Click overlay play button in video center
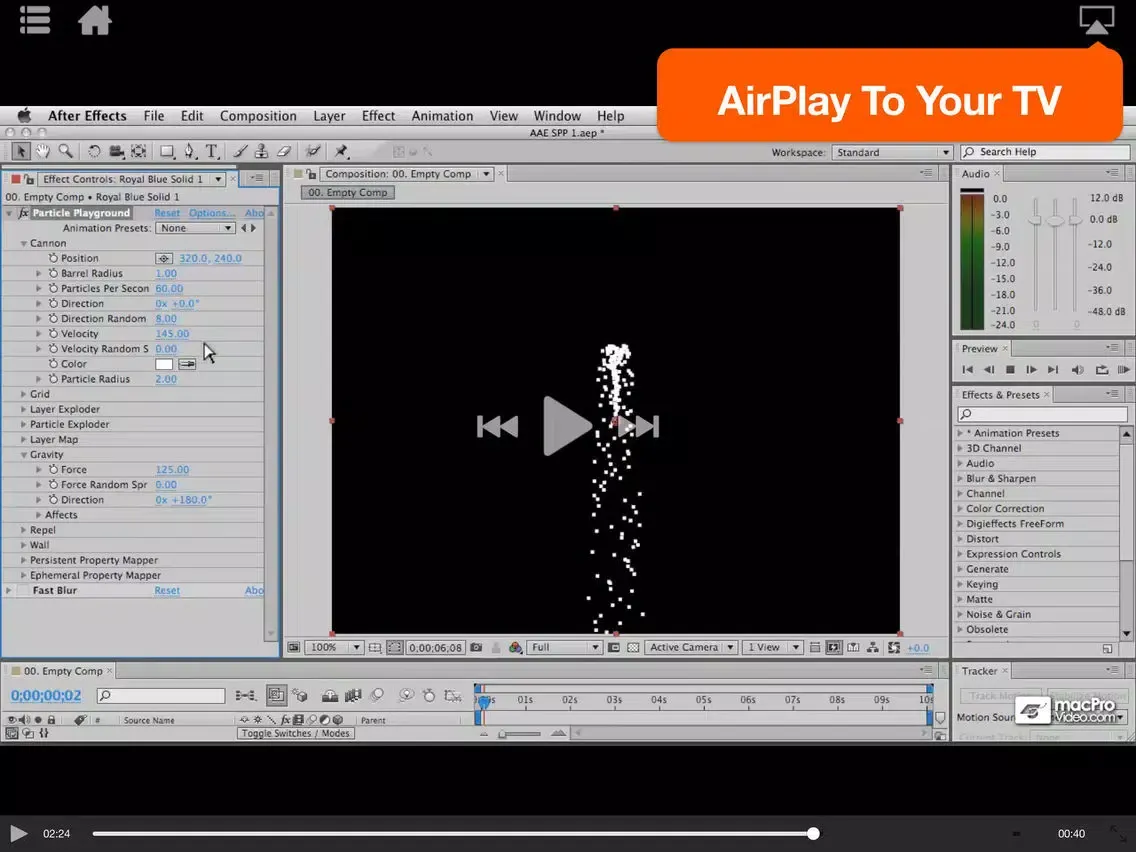The image size is (1136, 852). point(566,426)
